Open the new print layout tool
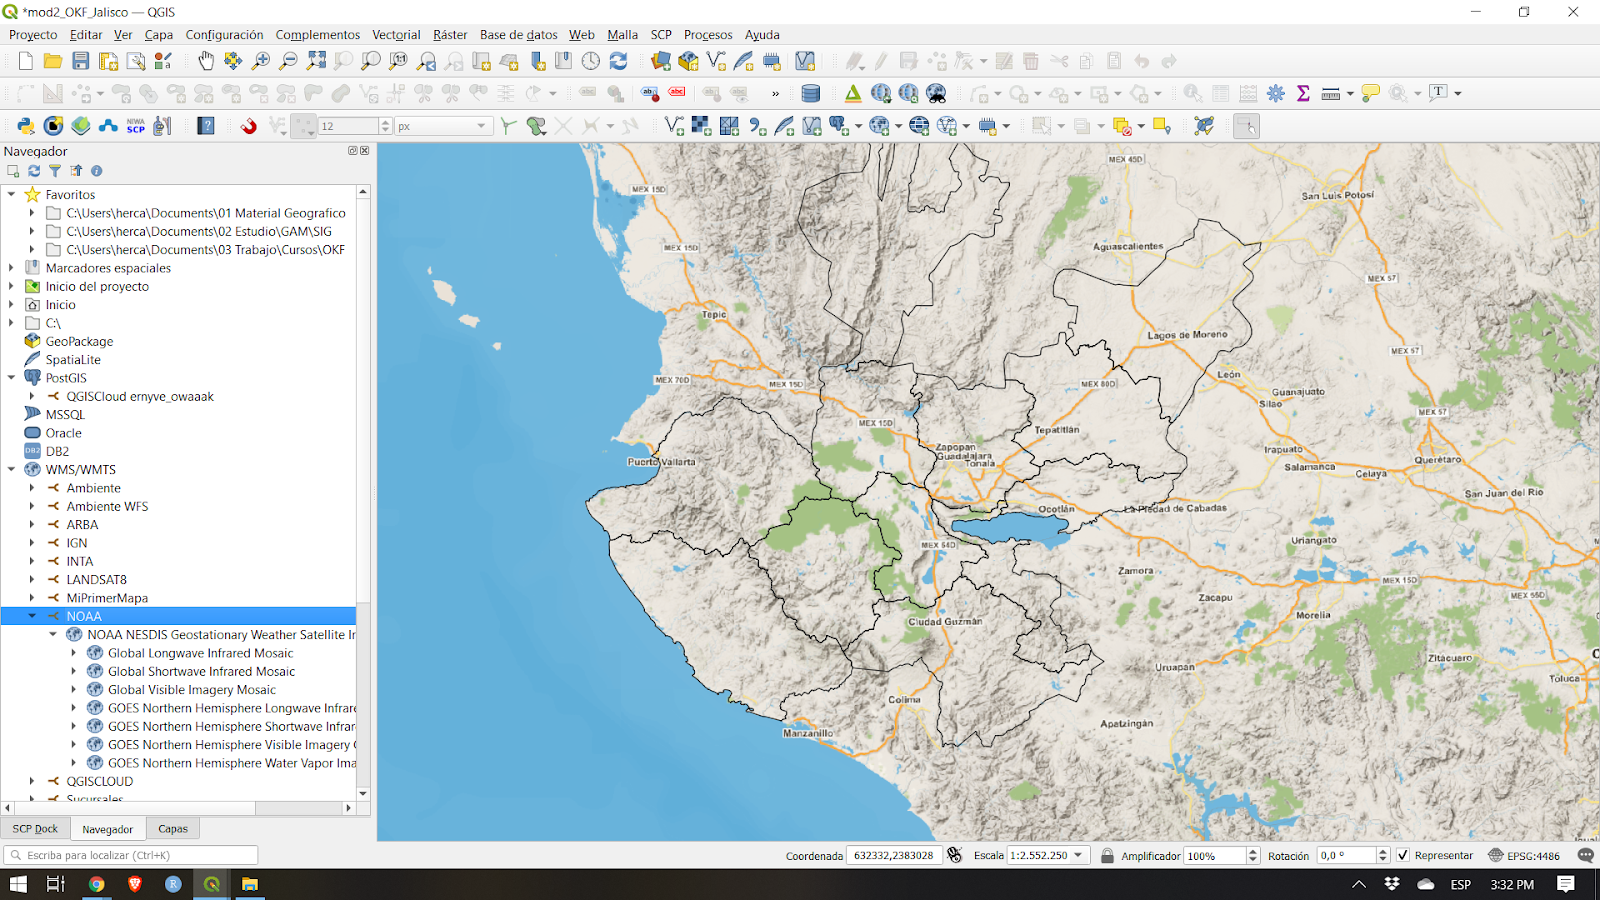This screenshot has height=900, width=1600. click(109, 61)
